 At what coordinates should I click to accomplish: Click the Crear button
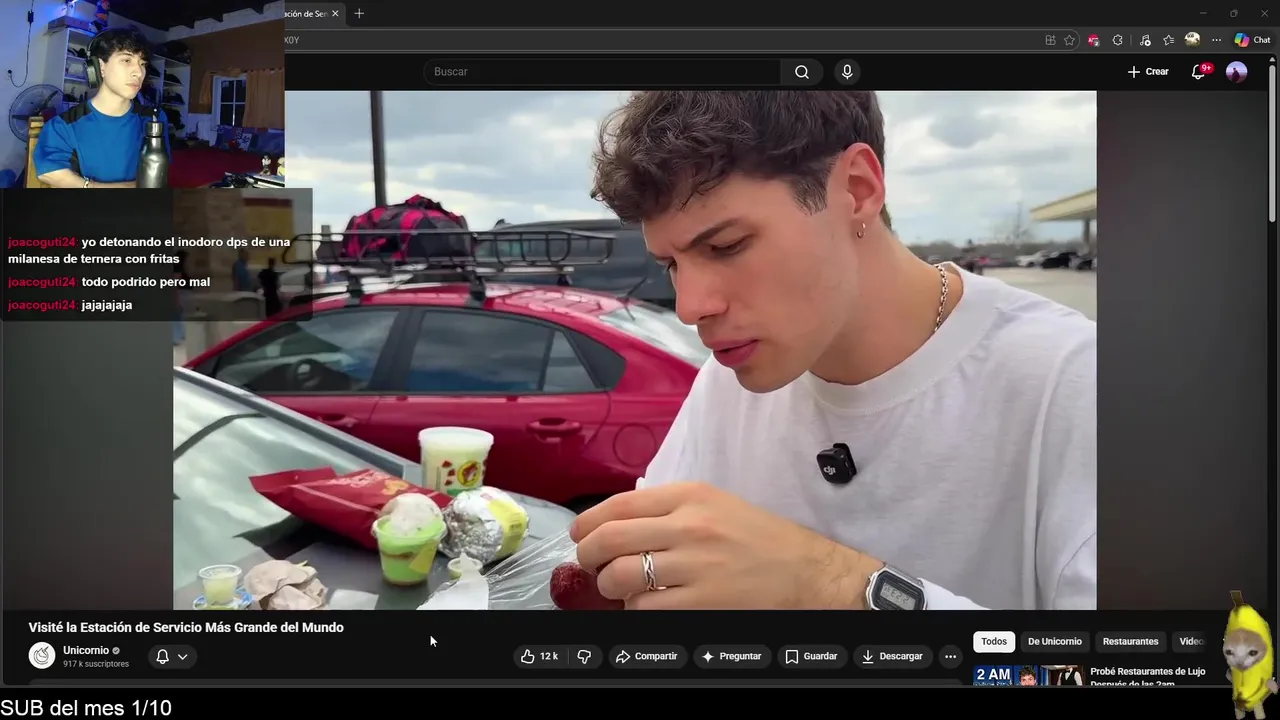[x=1148, y=72]
